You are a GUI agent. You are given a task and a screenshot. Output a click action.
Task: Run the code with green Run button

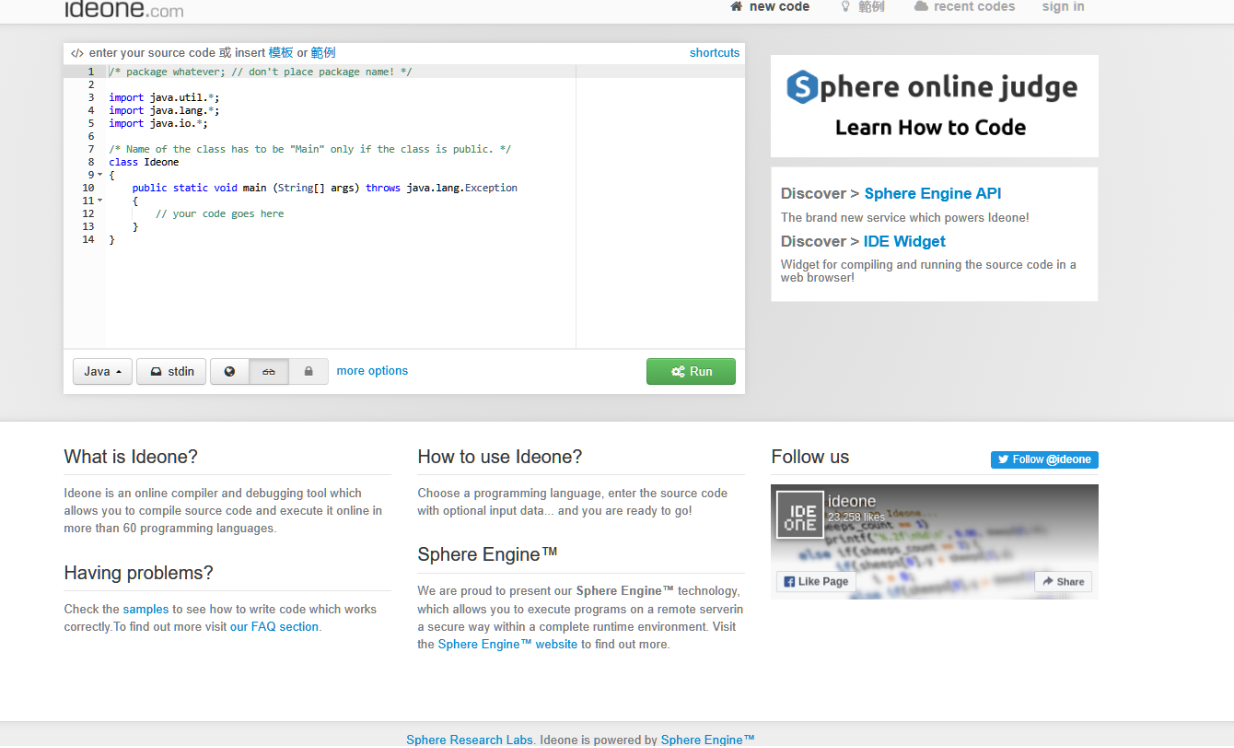(690, 372)
